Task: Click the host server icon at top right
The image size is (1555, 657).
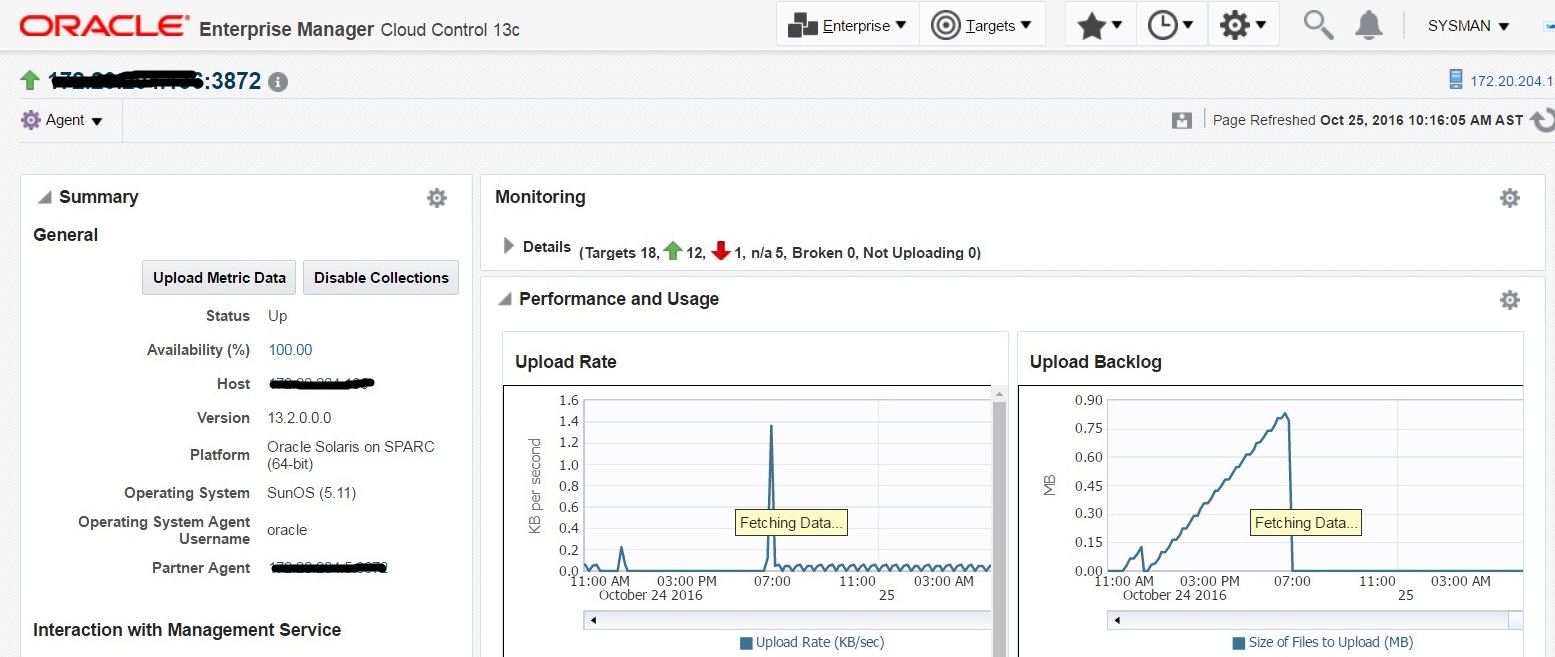Action: 1456,79
